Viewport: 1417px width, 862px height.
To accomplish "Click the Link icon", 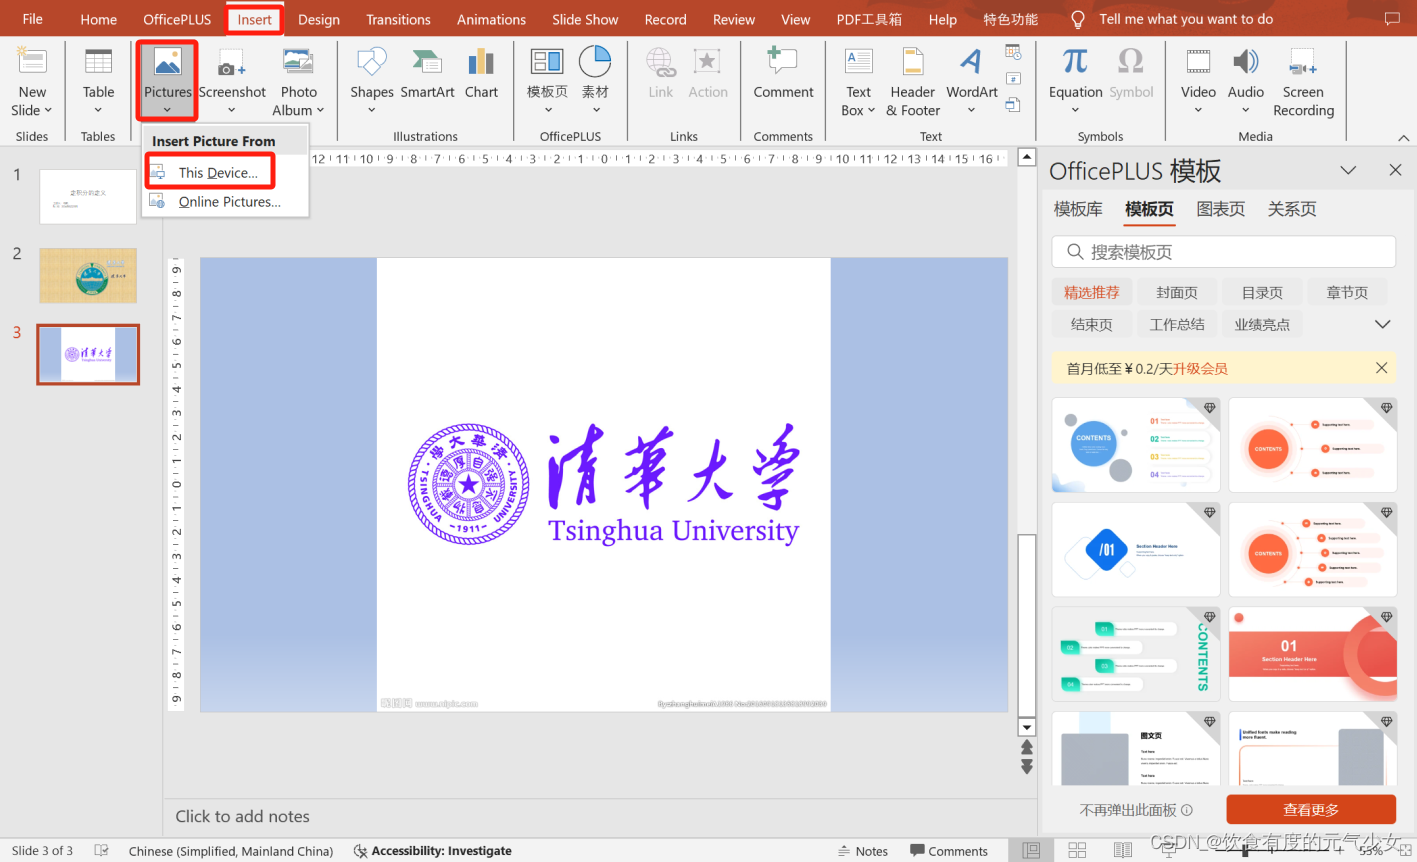I will coord(660,62).
